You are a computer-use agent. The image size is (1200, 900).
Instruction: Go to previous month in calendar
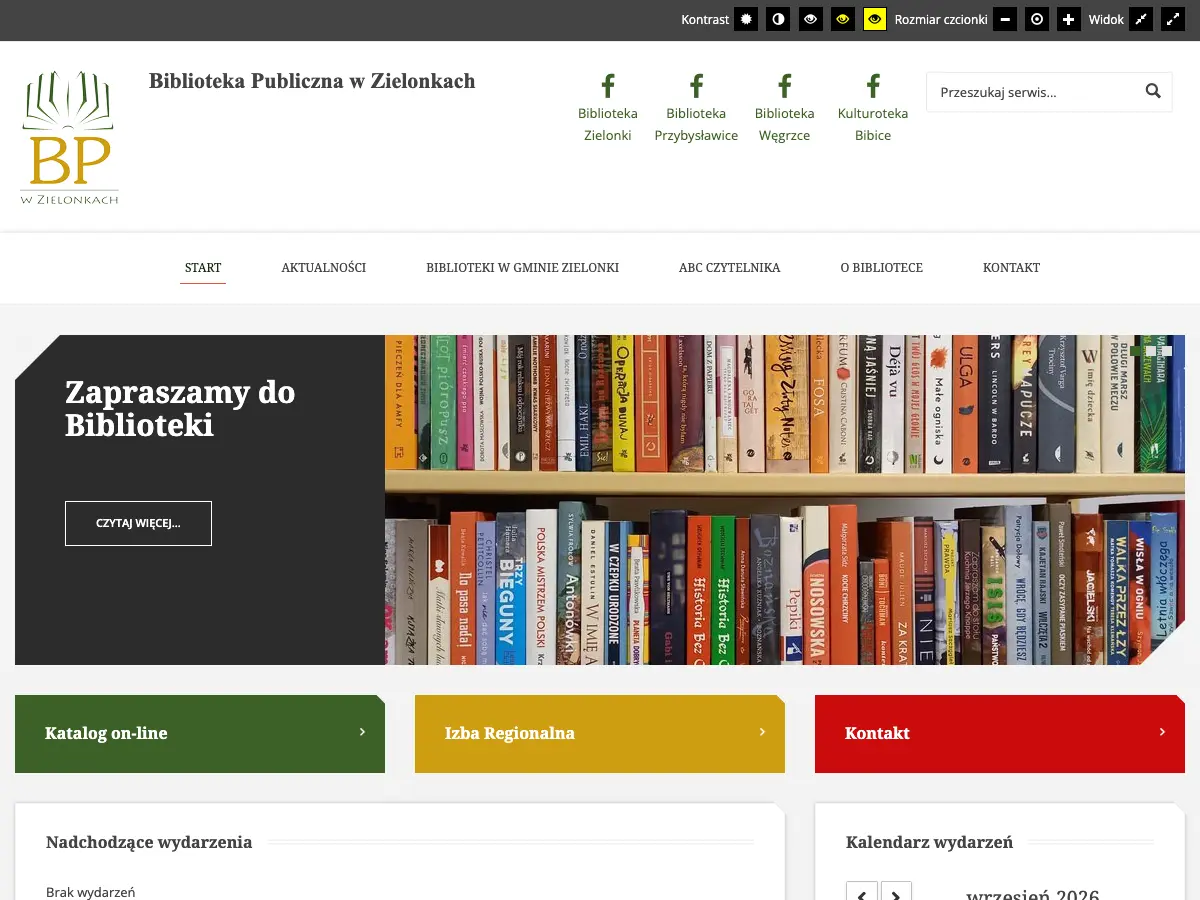point(862,894)
